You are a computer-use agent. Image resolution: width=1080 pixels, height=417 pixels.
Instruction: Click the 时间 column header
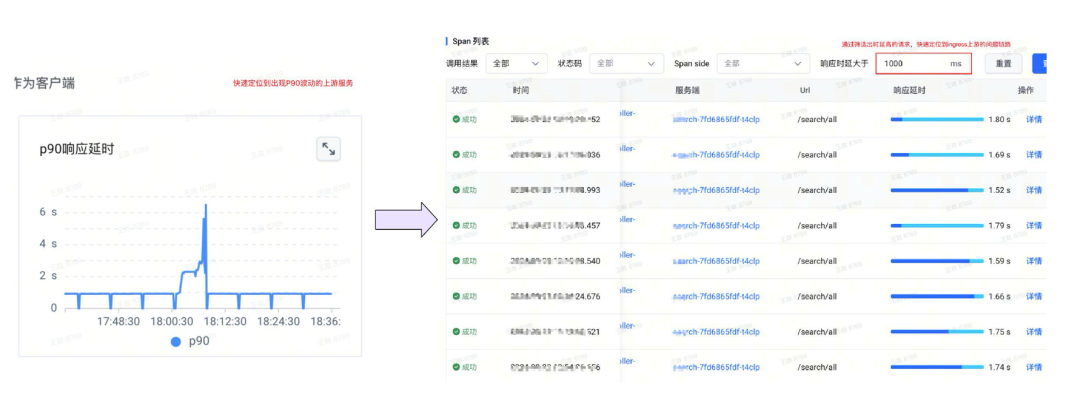point(521,90)
